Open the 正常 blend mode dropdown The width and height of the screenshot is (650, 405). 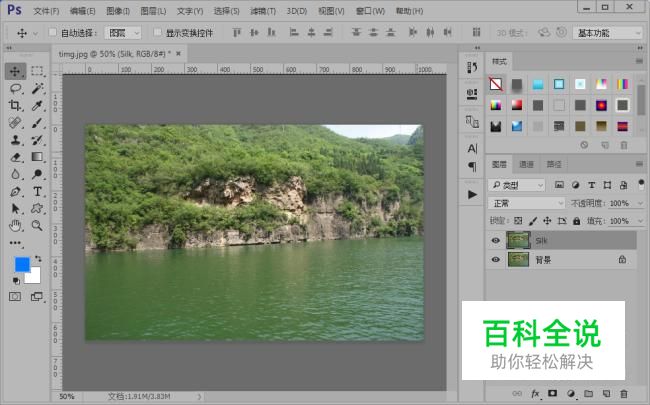(x=526, y=203)
